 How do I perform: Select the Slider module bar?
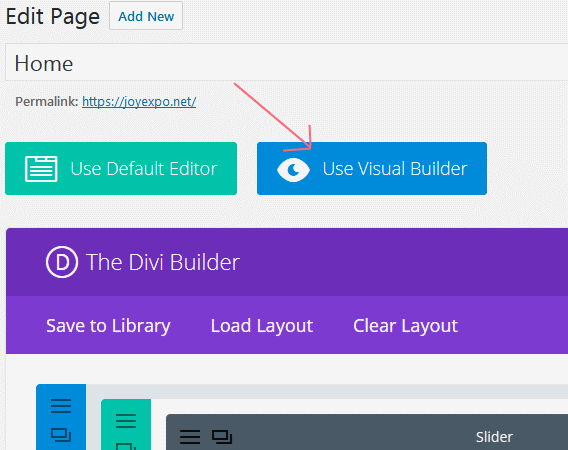tap(367, 433)
